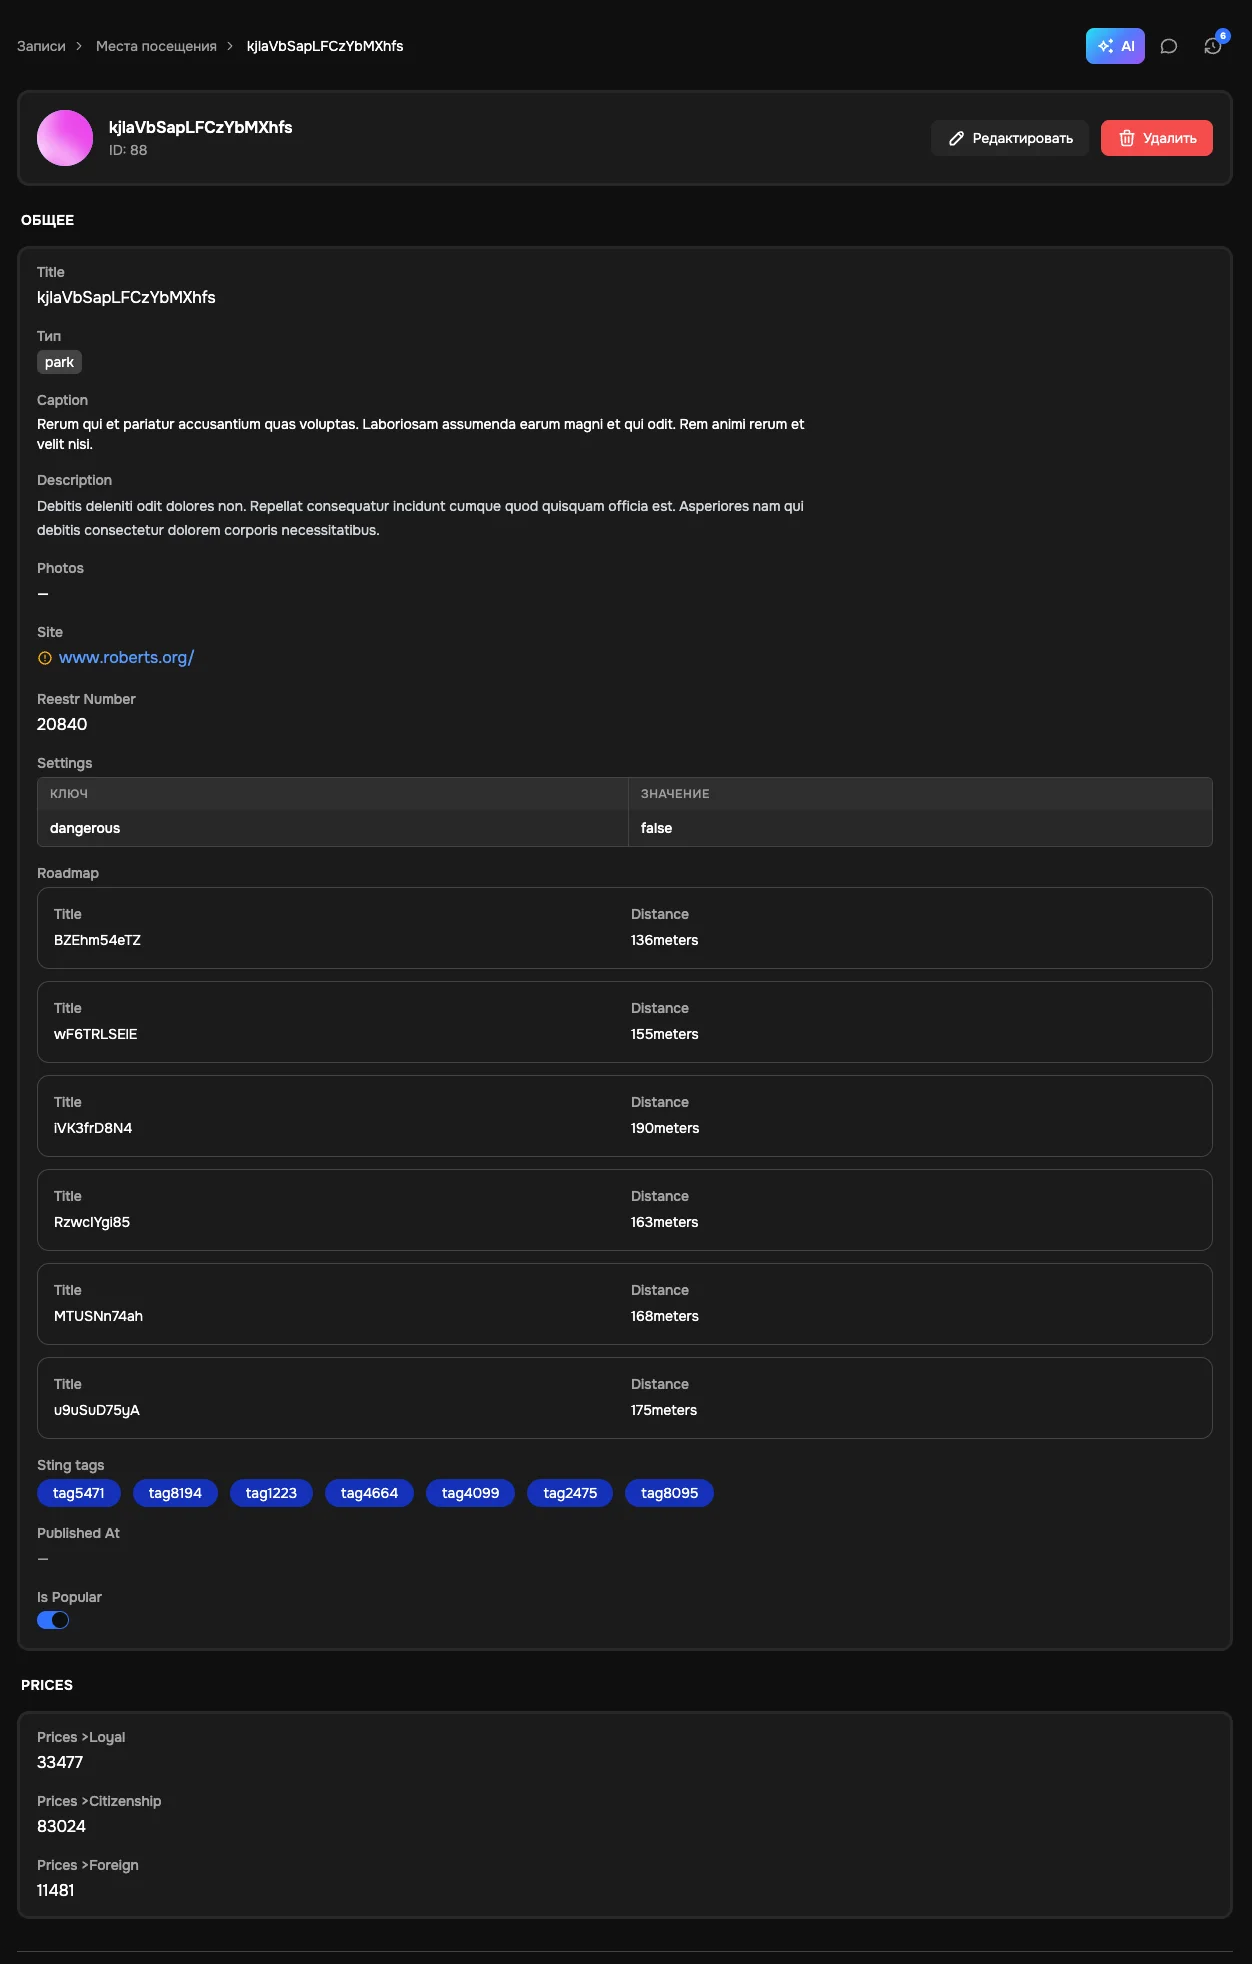Image resolution: width=1252 pixels, height=1964 pixels.
Task: Click the warning icon beside site URL
Action: [45, 658]
